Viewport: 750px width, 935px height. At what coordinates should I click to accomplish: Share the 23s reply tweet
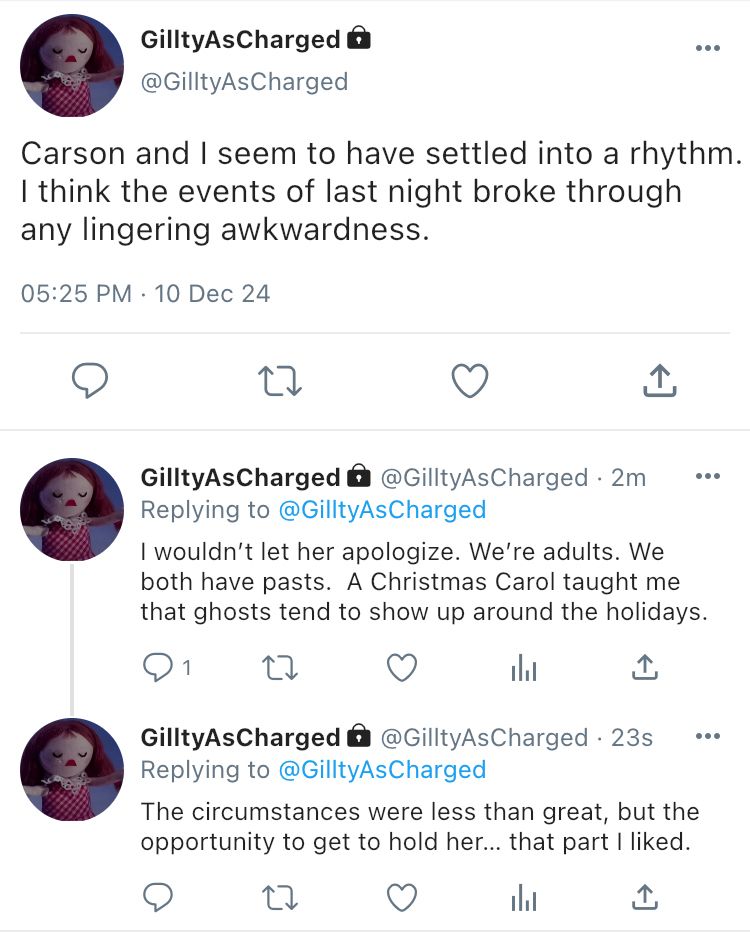(644, 897)
